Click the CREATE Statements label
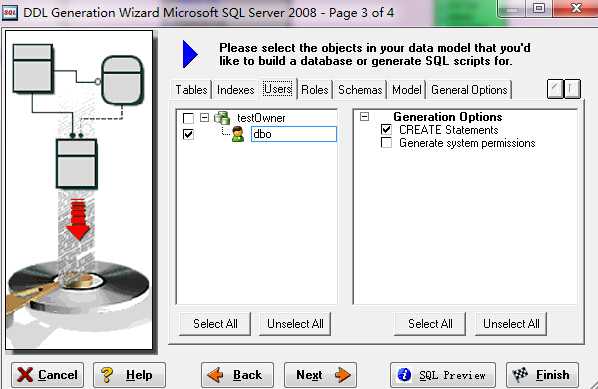Screen dimensions: 598x389 (x=448, y=130)
